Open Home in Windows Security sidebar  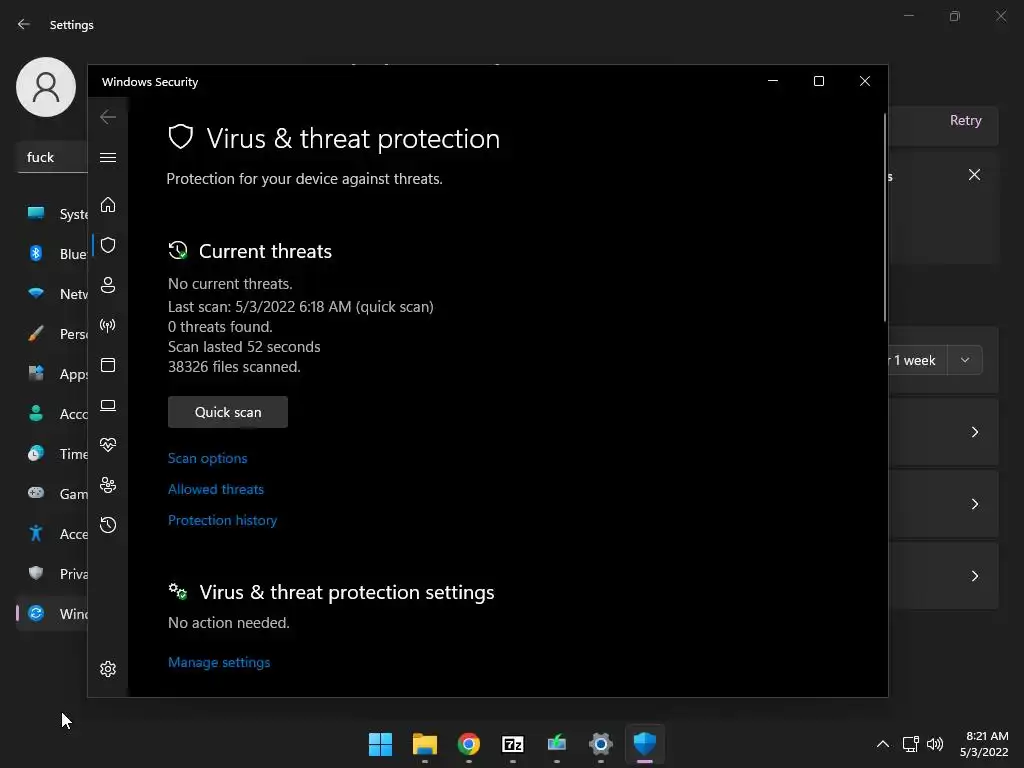click(x=108, y=205)
